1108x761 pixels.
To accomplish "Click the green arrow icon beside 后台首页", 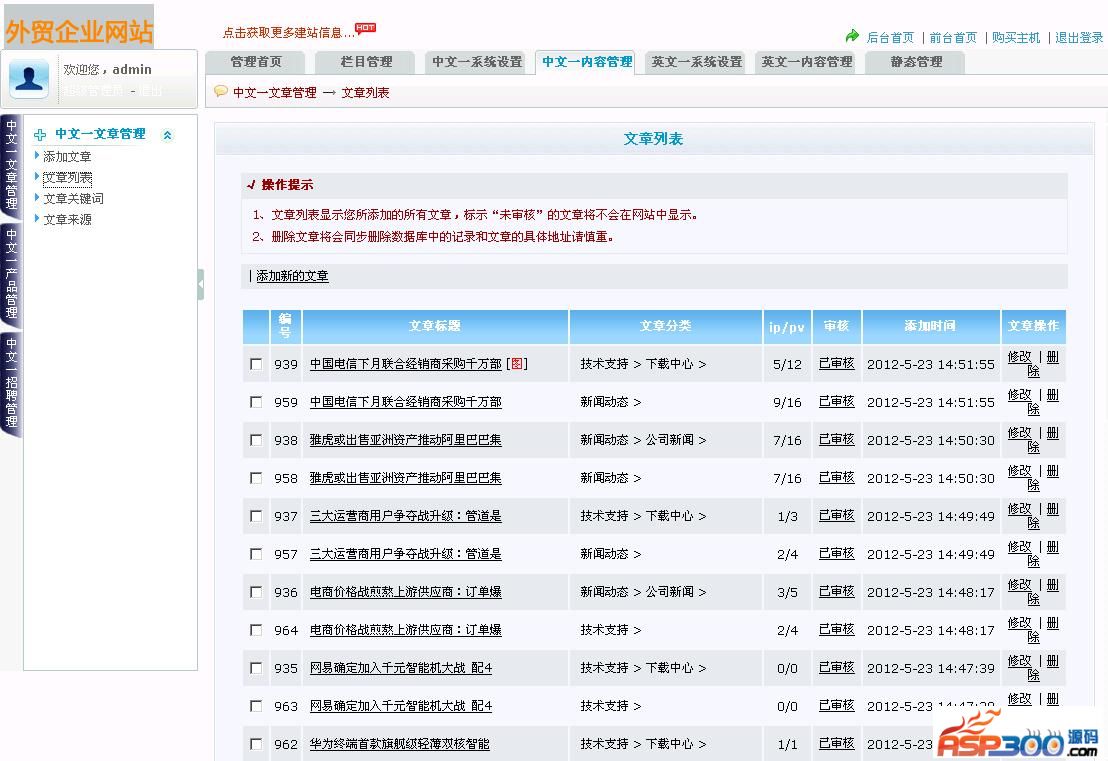I will 852,36.
